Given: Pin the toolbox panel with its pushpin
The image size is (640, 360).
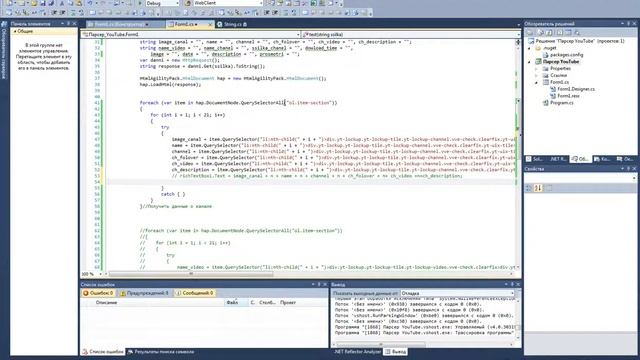Looking at the screenshot, I should coord(68,24).
